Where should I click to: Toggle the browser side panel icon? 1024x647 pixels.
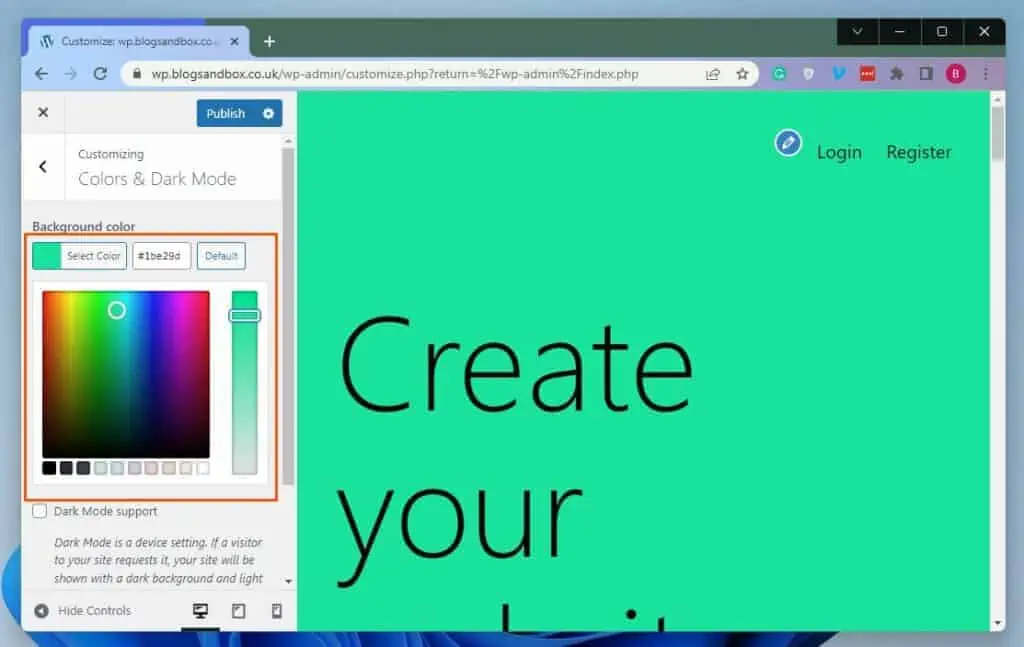tap(926, 74)
